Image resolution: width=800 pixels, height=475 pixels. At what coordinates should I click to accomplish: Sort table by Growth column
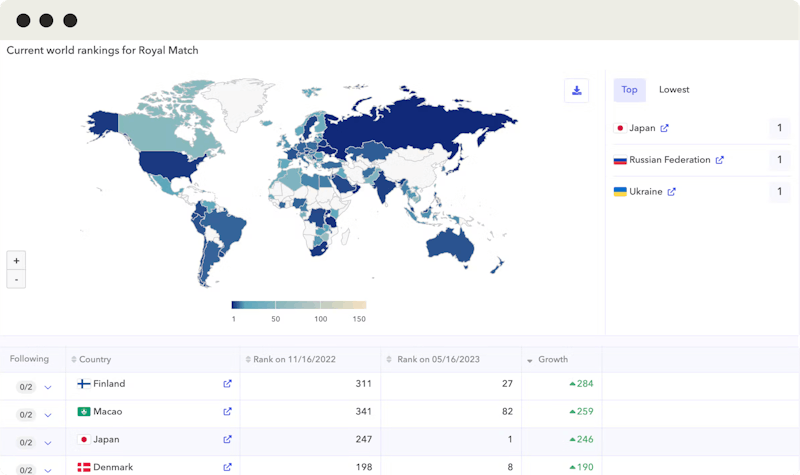pyautogui.click(x=552, y=360)
